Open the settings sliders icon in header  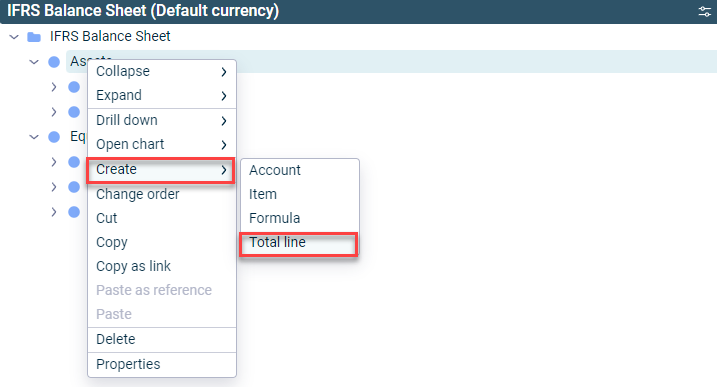[x=705, y=11]
